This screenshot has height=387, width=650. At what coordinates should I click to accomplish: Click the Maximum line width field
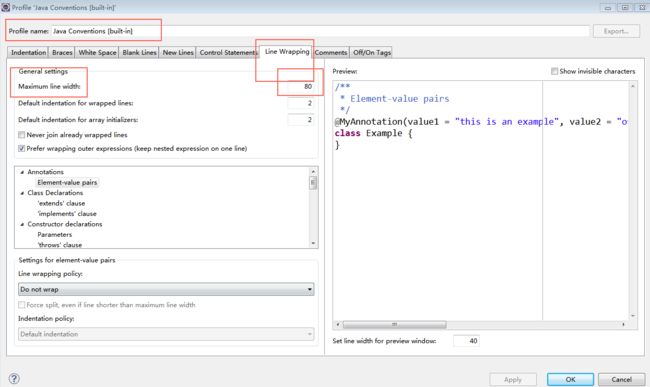301,86
